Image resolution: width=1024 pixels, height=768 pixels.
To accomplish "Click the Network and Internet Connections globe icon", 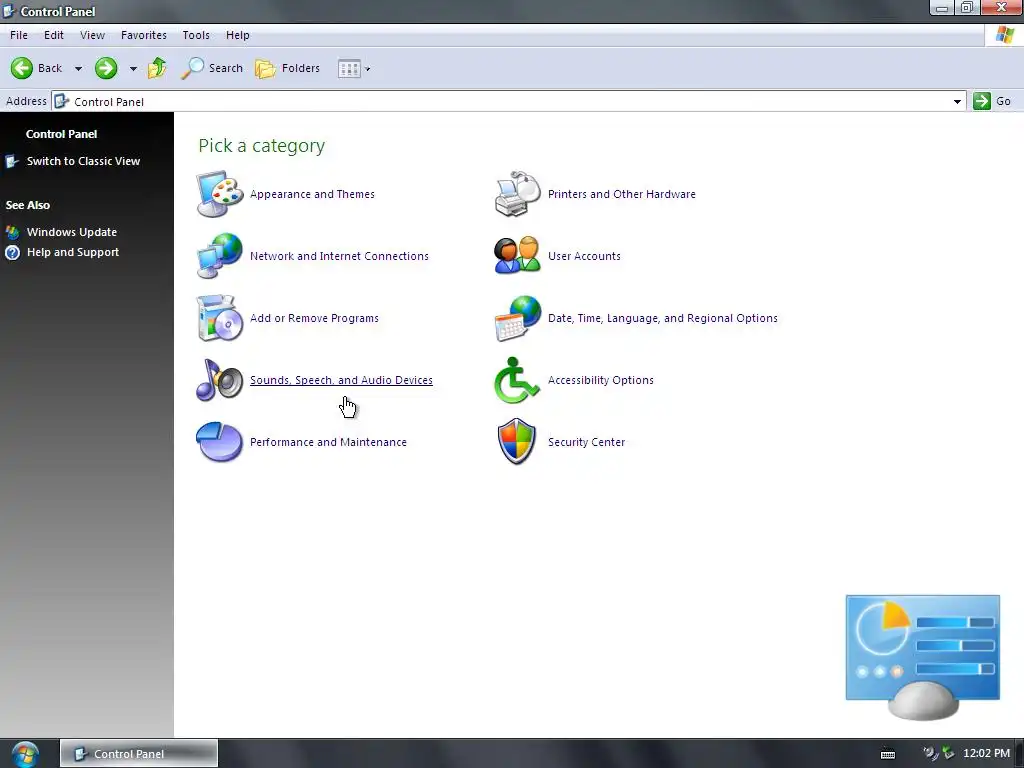I will (220, 255).
